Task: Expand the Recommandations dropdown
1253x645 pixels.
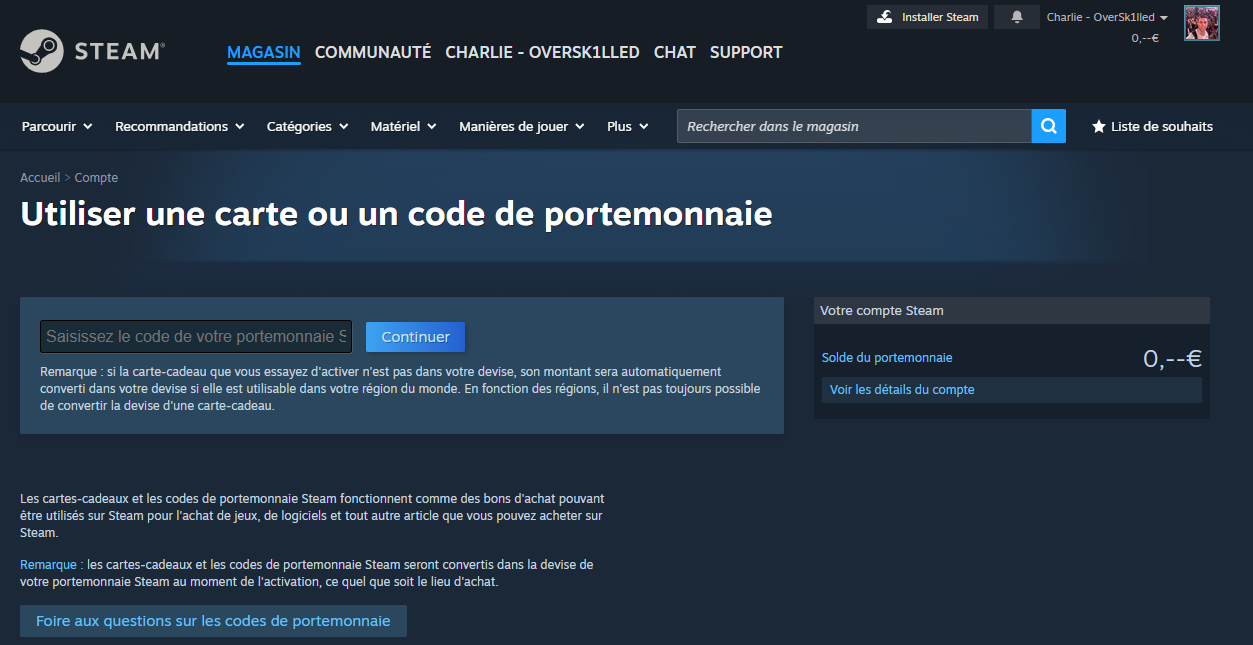Action: coord(180,126)
